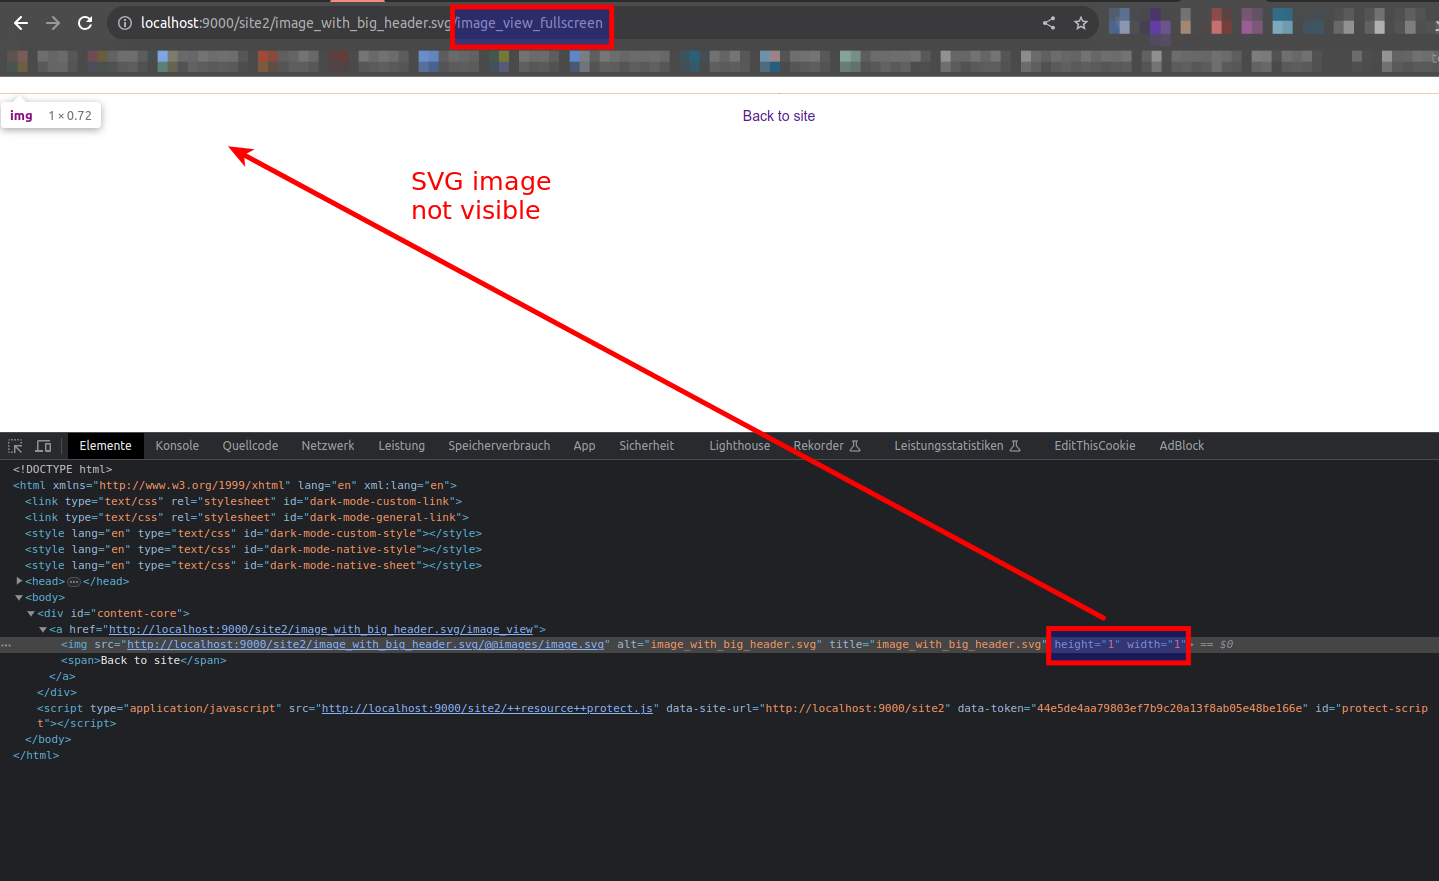Viewport: 1439px width, 881px height.
Task: Click the Back to site link
Action: pos(779,116)
